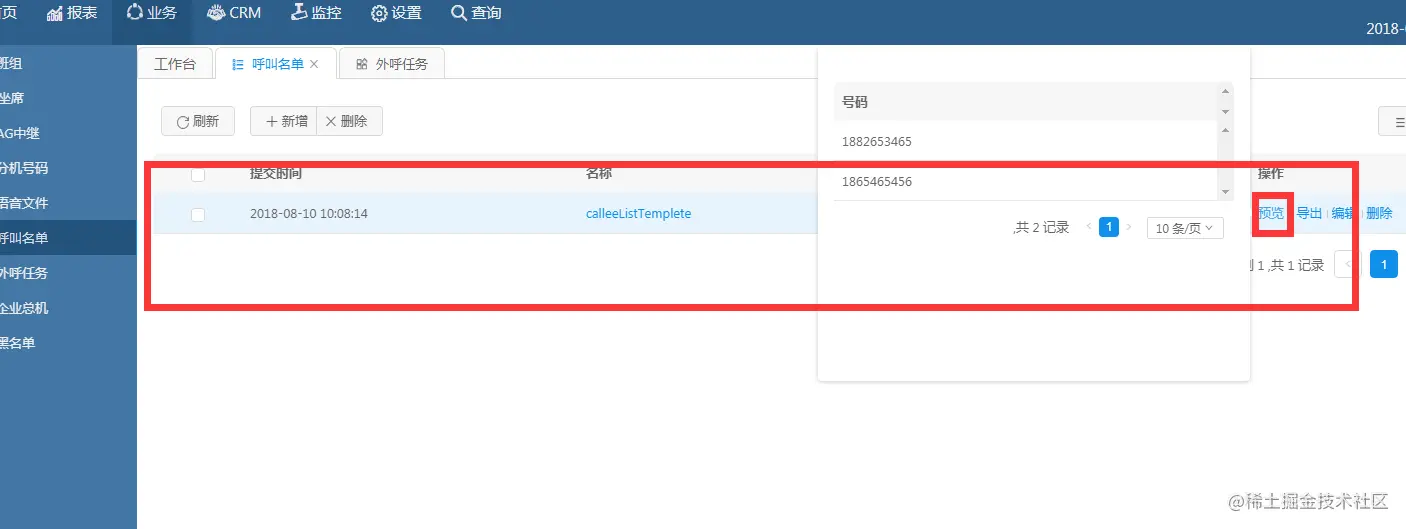The height and width of the screenshot is (529, 1406).
Task: Check the calleeListTemplete row checkbox
Action: click(198, 214)
